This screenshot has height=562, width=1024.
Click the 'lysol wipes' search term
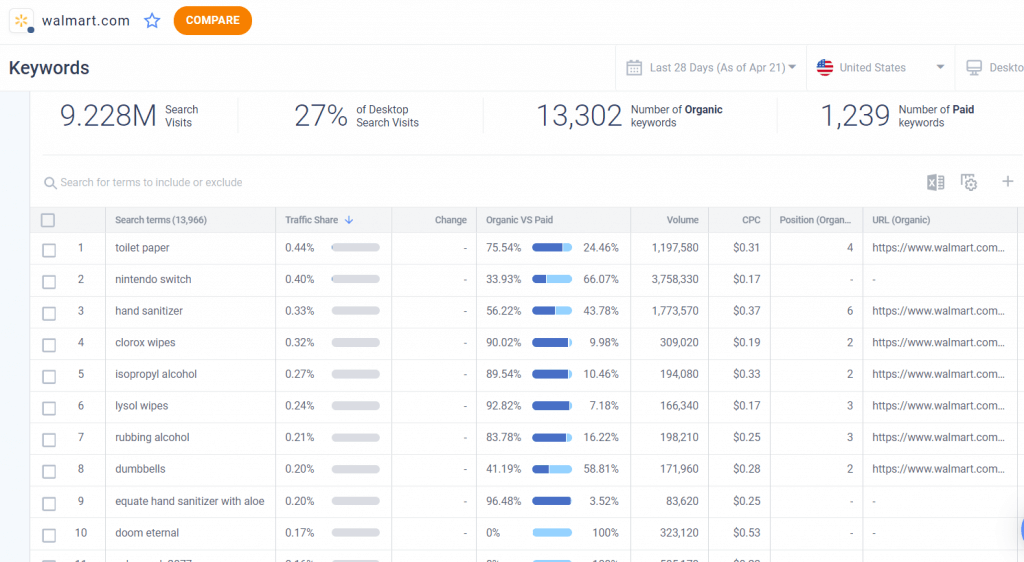click(141, 405)
